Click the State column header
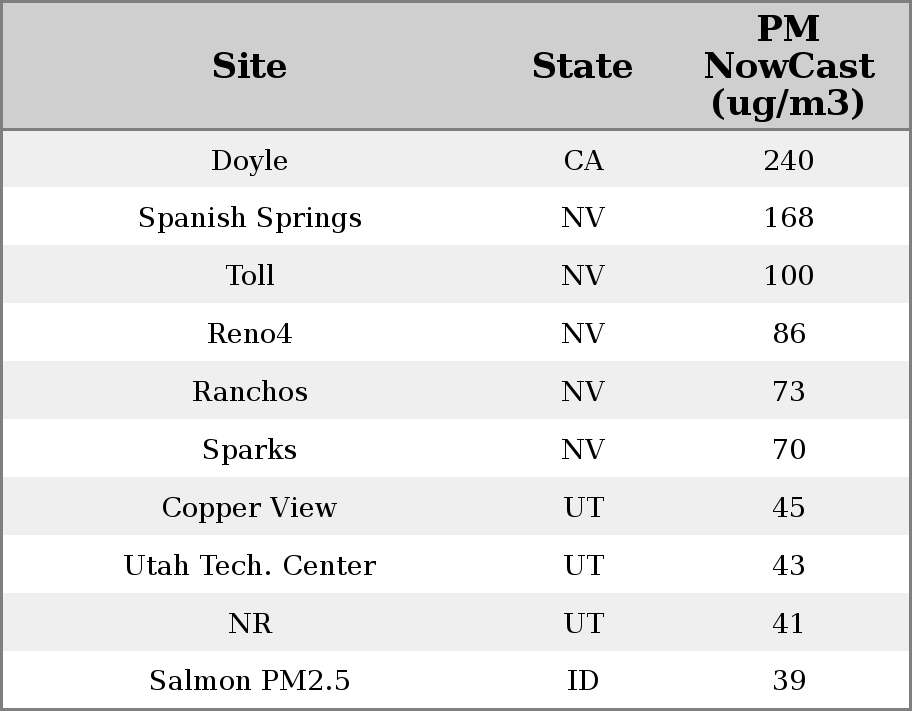 pos(582,67)
